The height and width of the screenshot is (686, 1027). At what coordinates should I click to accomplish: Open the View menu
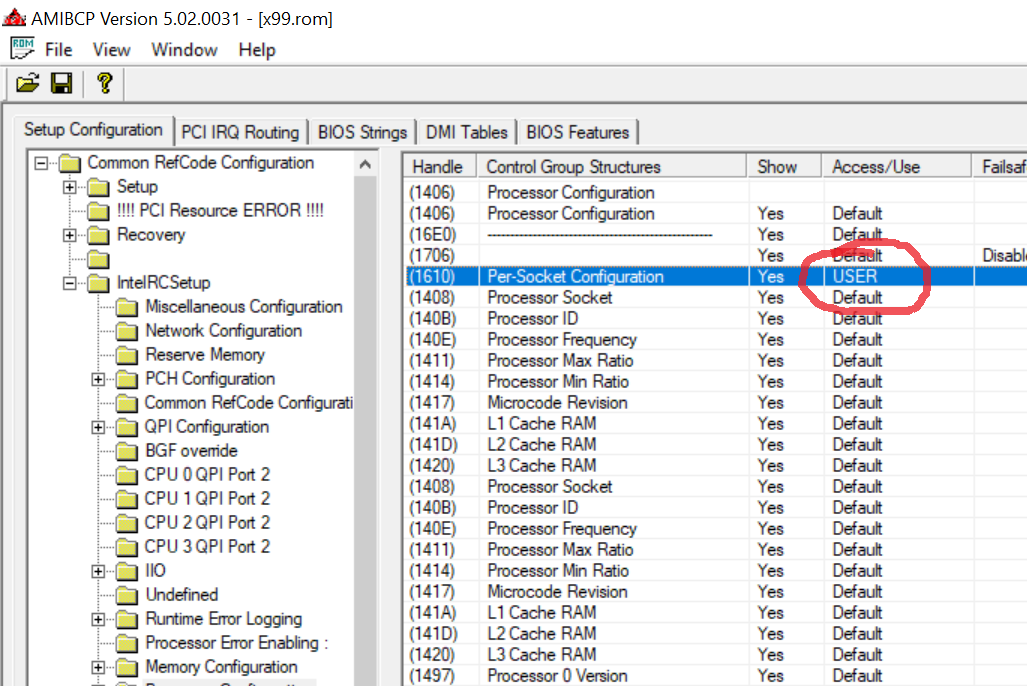[111, 50]
